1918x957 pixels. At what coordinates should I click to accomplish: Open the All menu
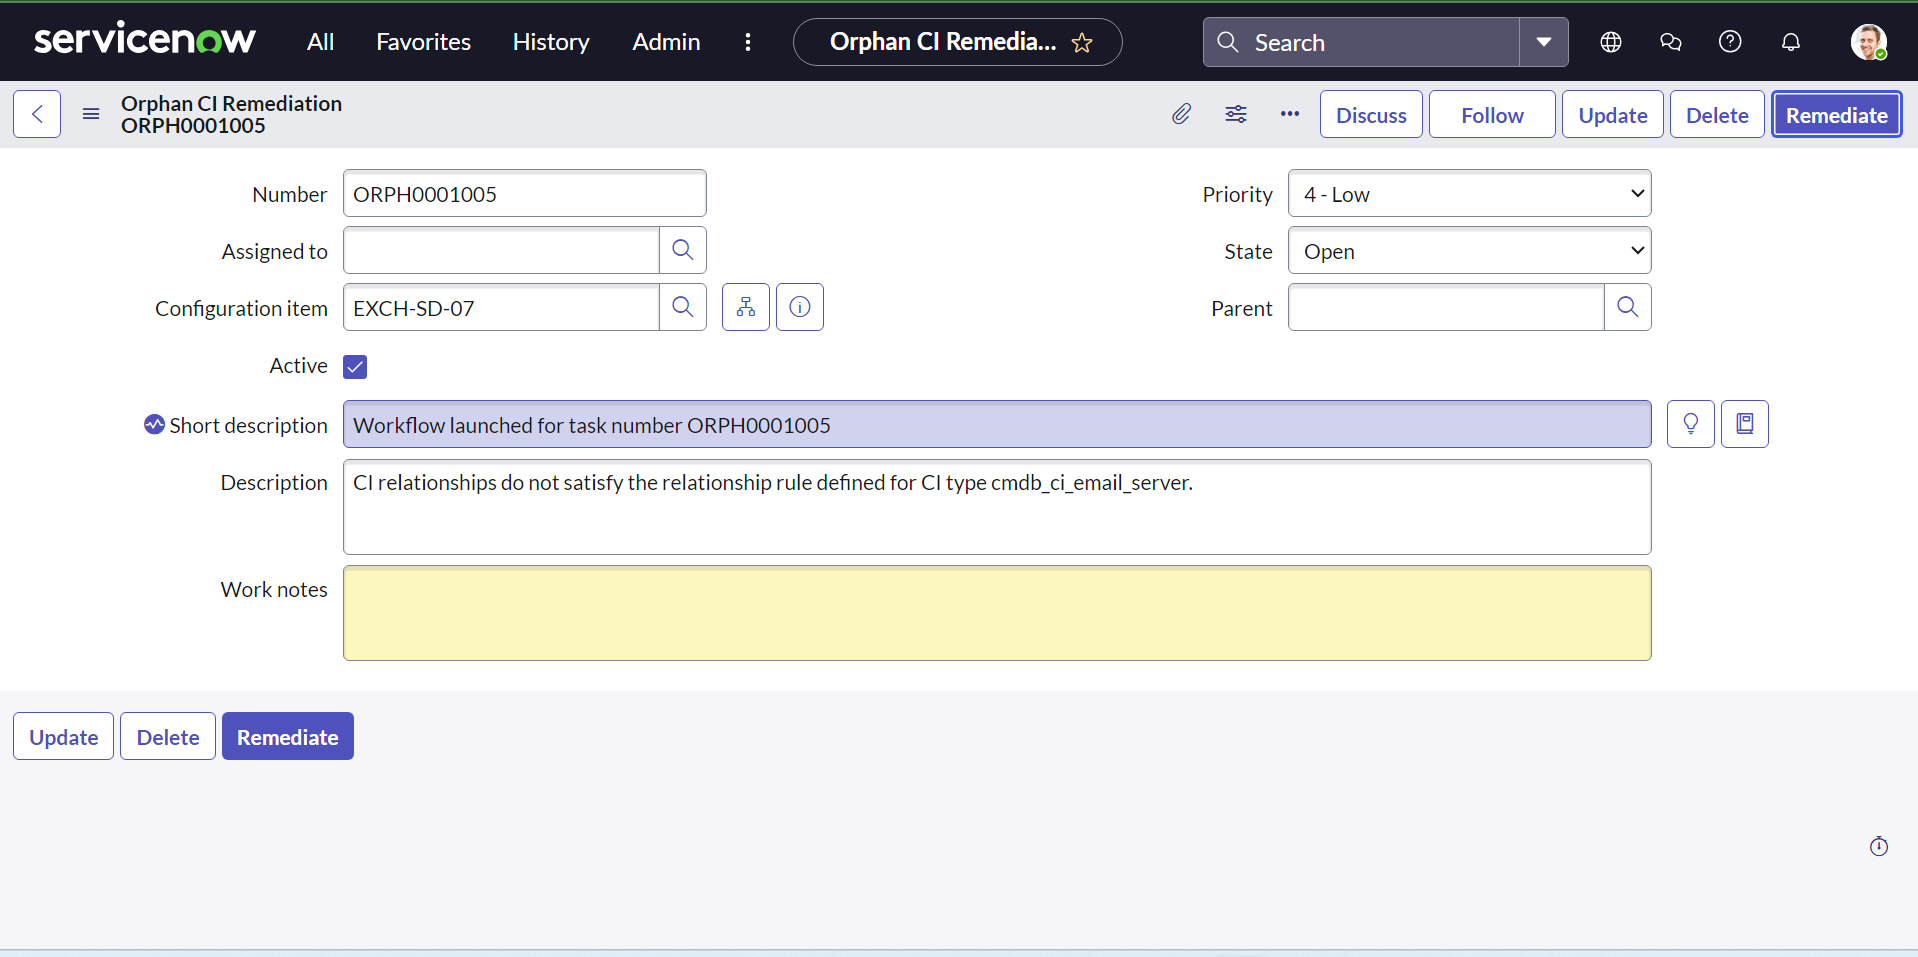pyautogui.click(x=320, y=42)
